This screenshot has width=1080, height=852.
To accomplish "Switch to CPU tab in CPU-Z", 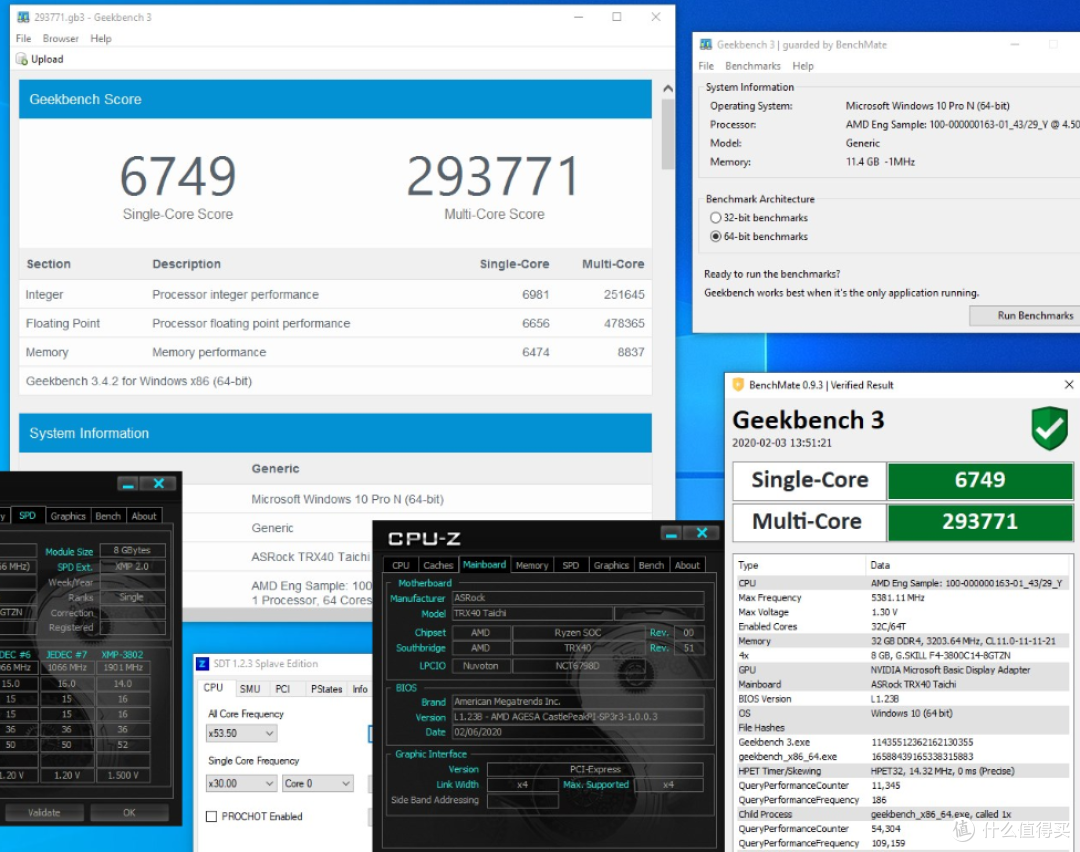I will click(x=401, y=565).
